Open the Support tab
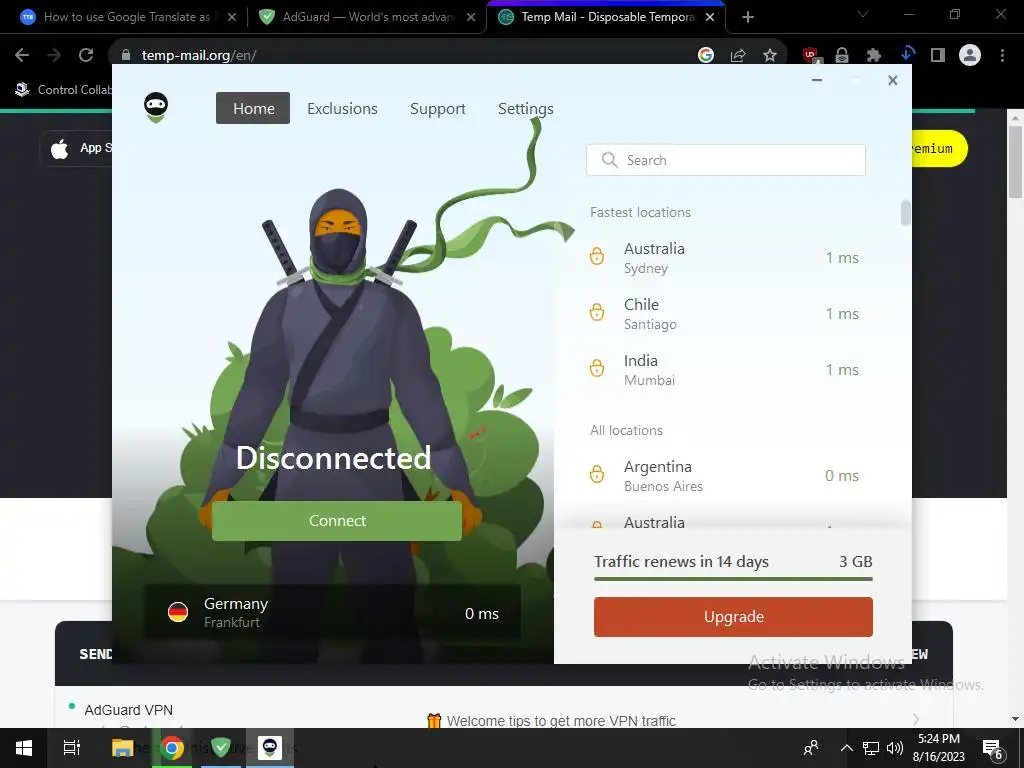This screenshot has height=768, width=1024. (438, 108)
